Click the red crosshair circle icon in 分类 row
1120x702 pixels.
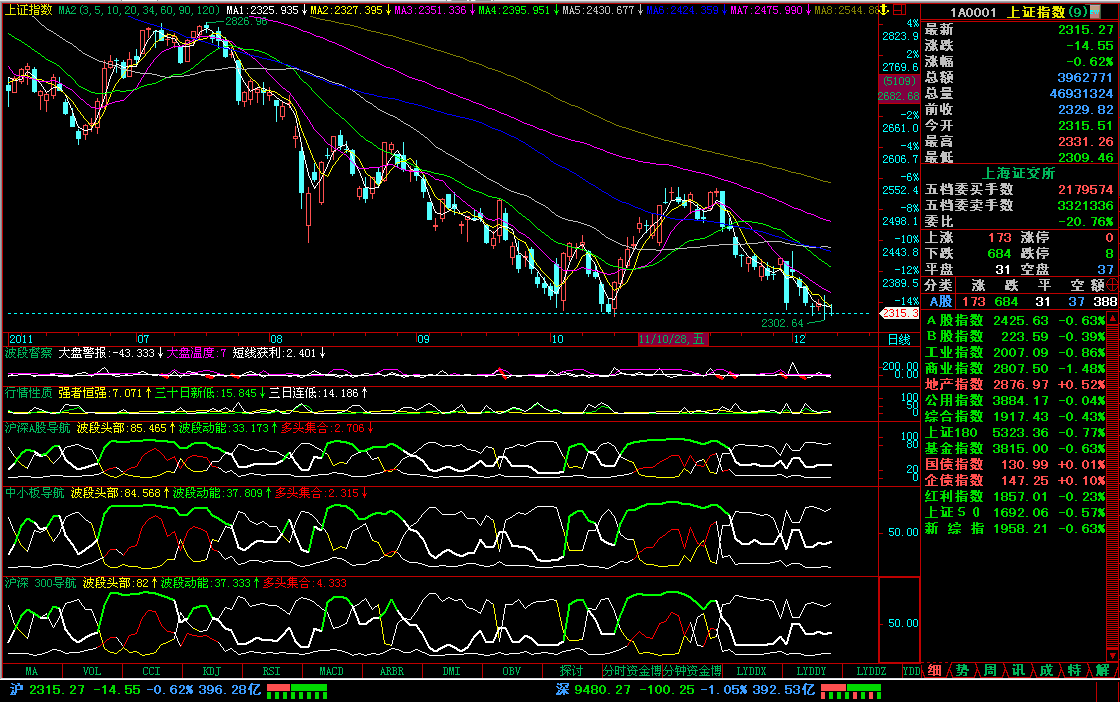pos(1111,285)
